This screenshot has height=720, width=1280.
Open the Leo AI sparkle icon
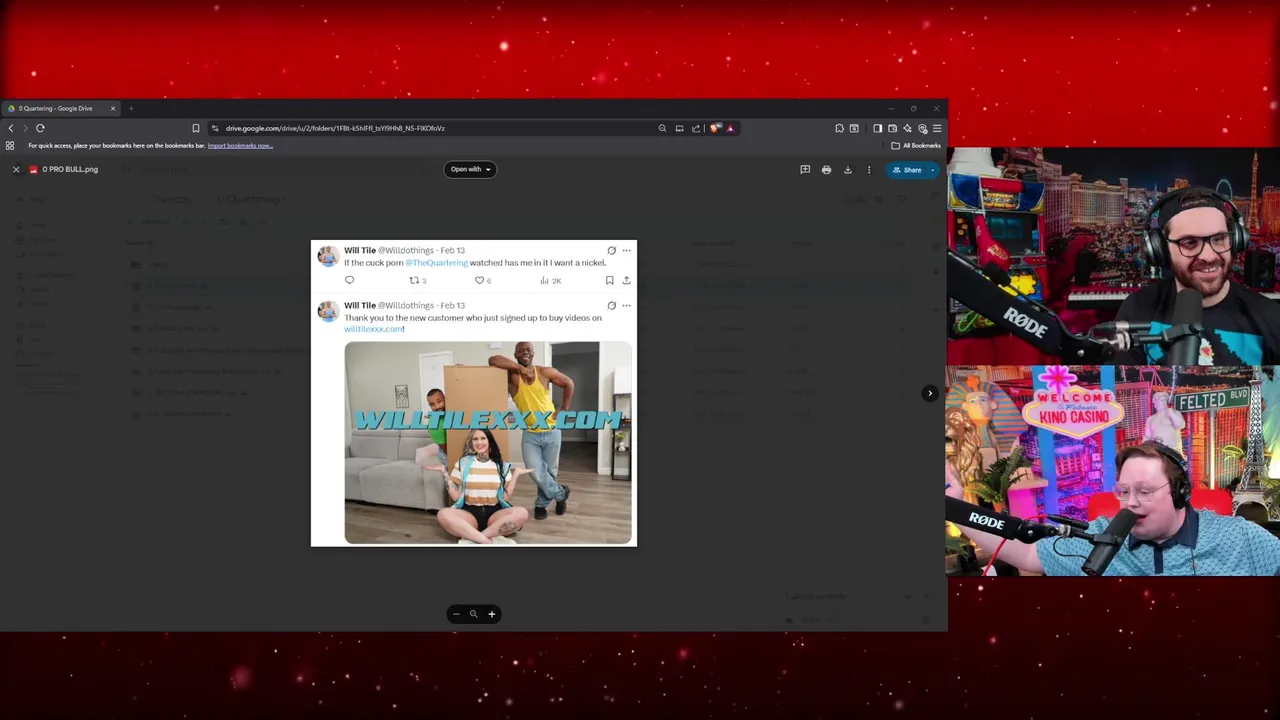[907, 128]
